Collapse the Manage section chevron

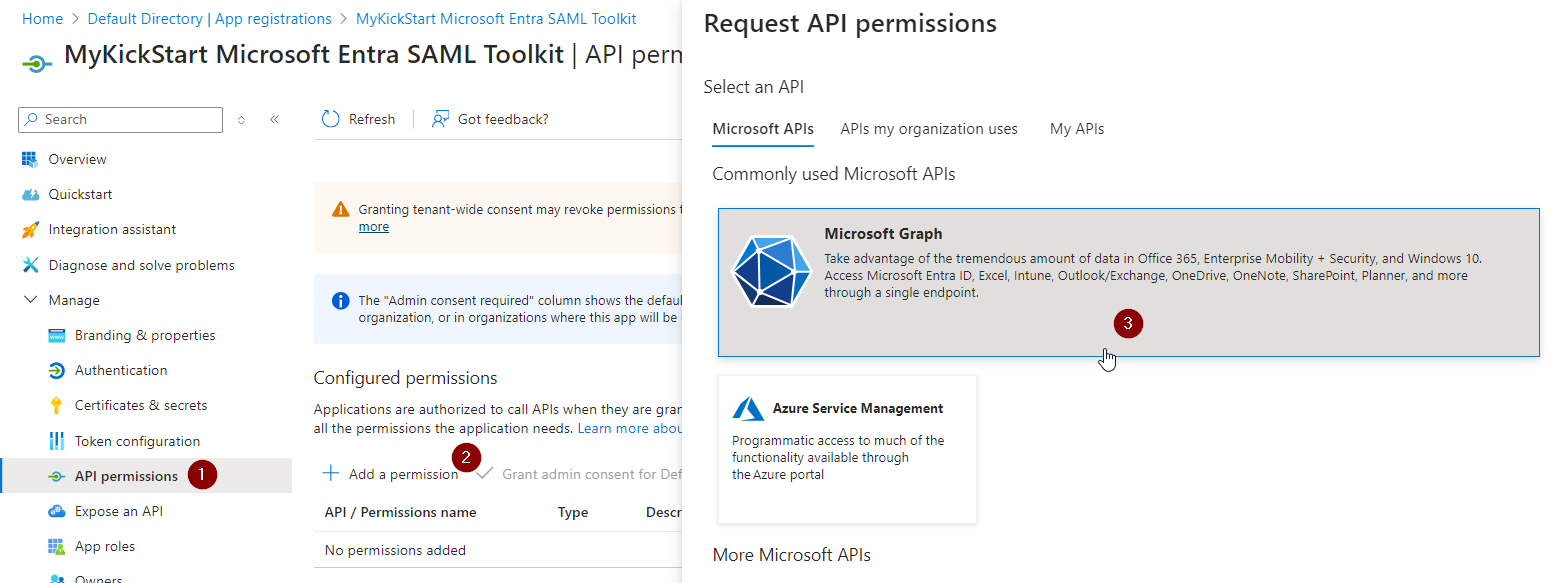[30, 300]
